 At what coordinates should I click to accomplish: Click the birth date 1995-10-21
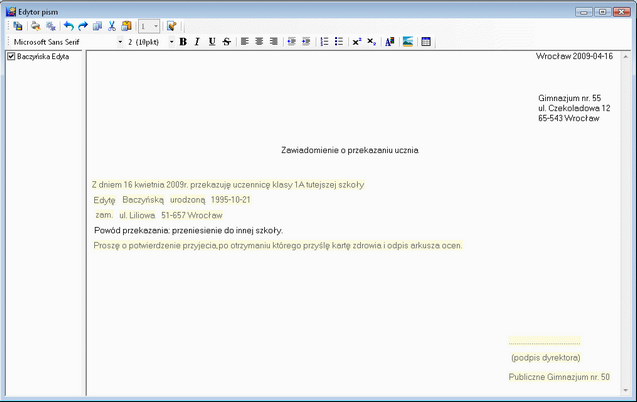pos(230,200)
